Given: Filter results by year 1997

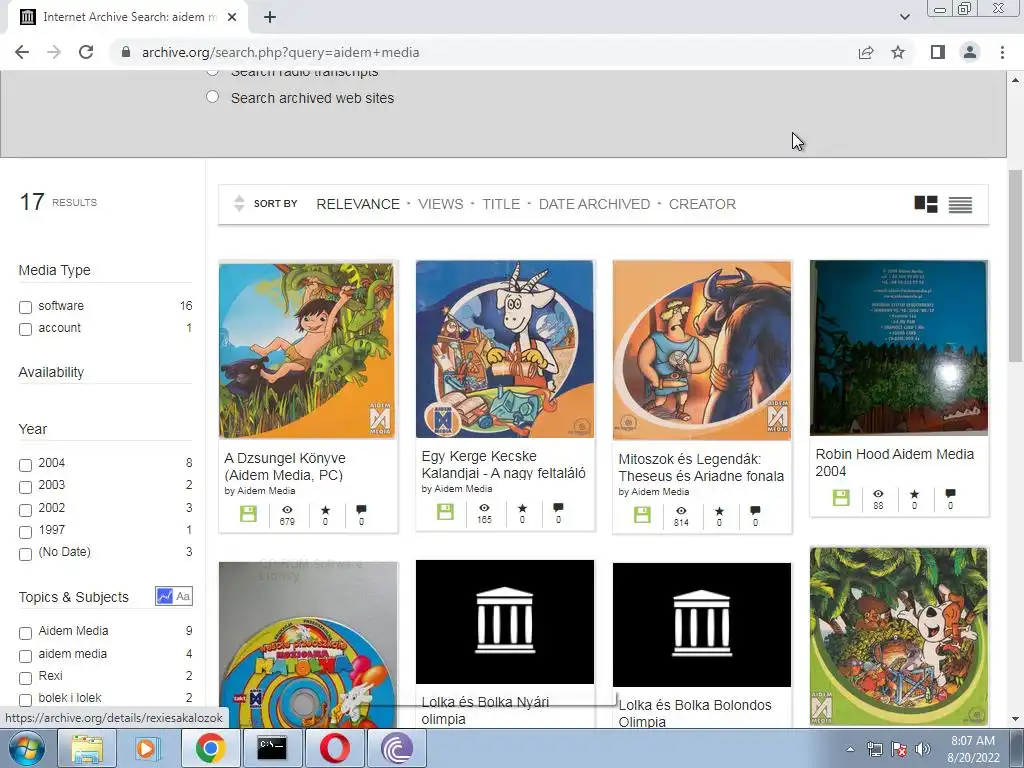Looking at the screenshot, I should [x=25, y=532].
